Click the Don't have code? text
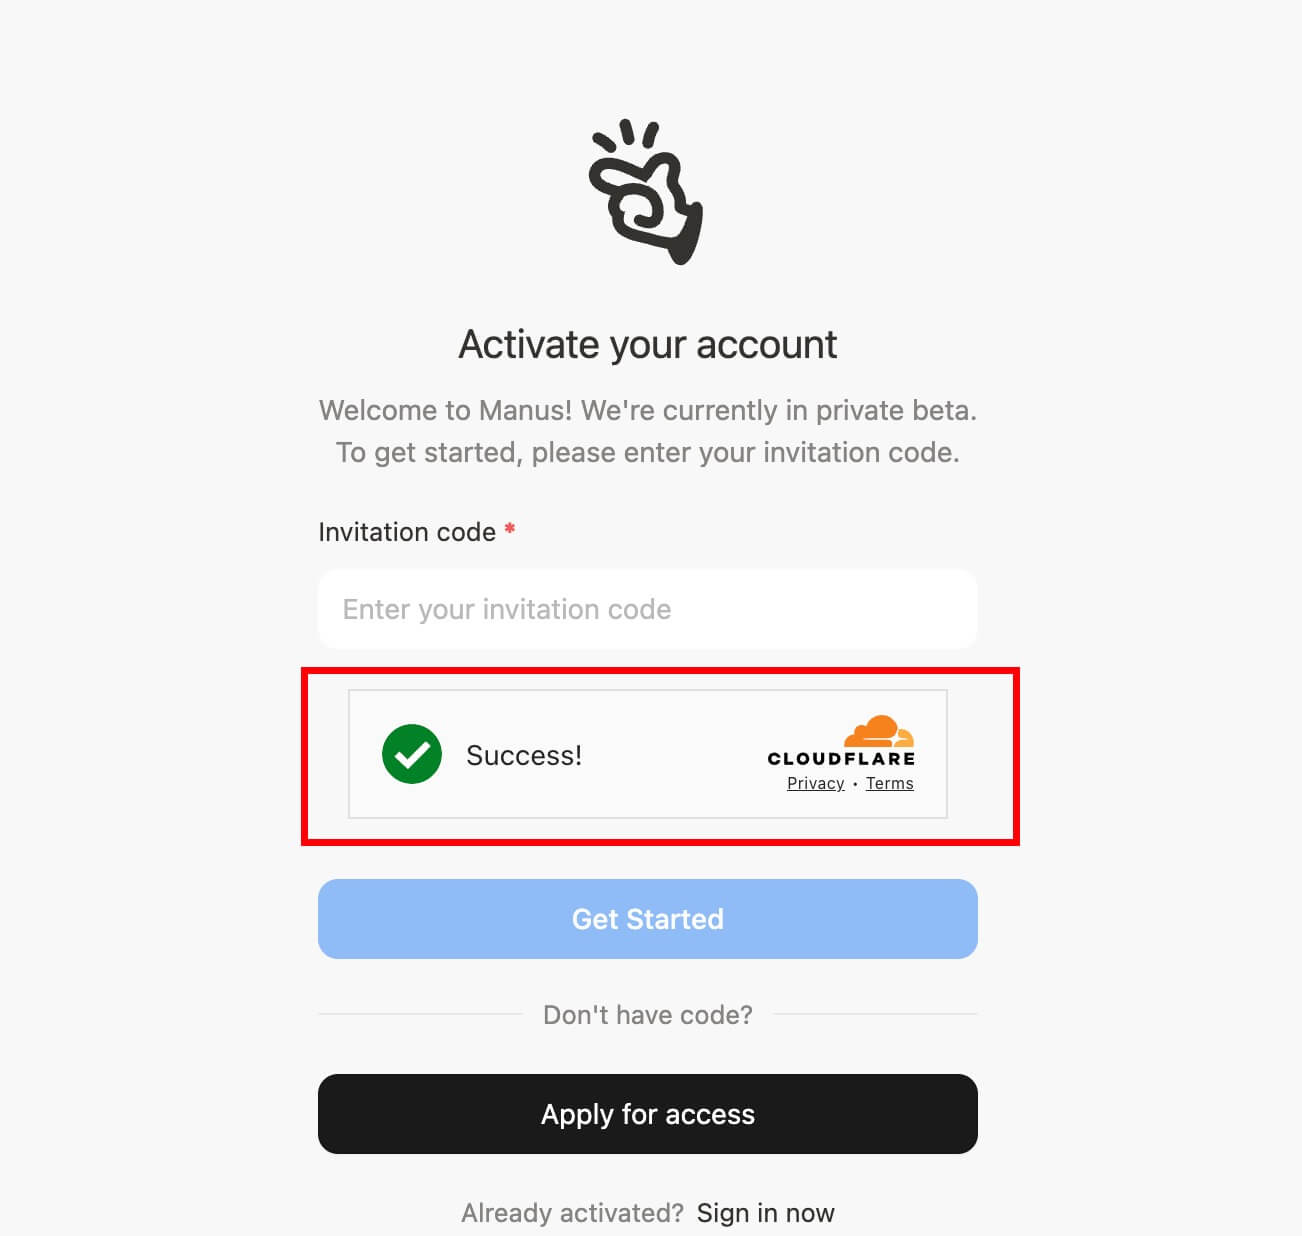This screenshot has width=1302, height=1236. coord(648,1015)
